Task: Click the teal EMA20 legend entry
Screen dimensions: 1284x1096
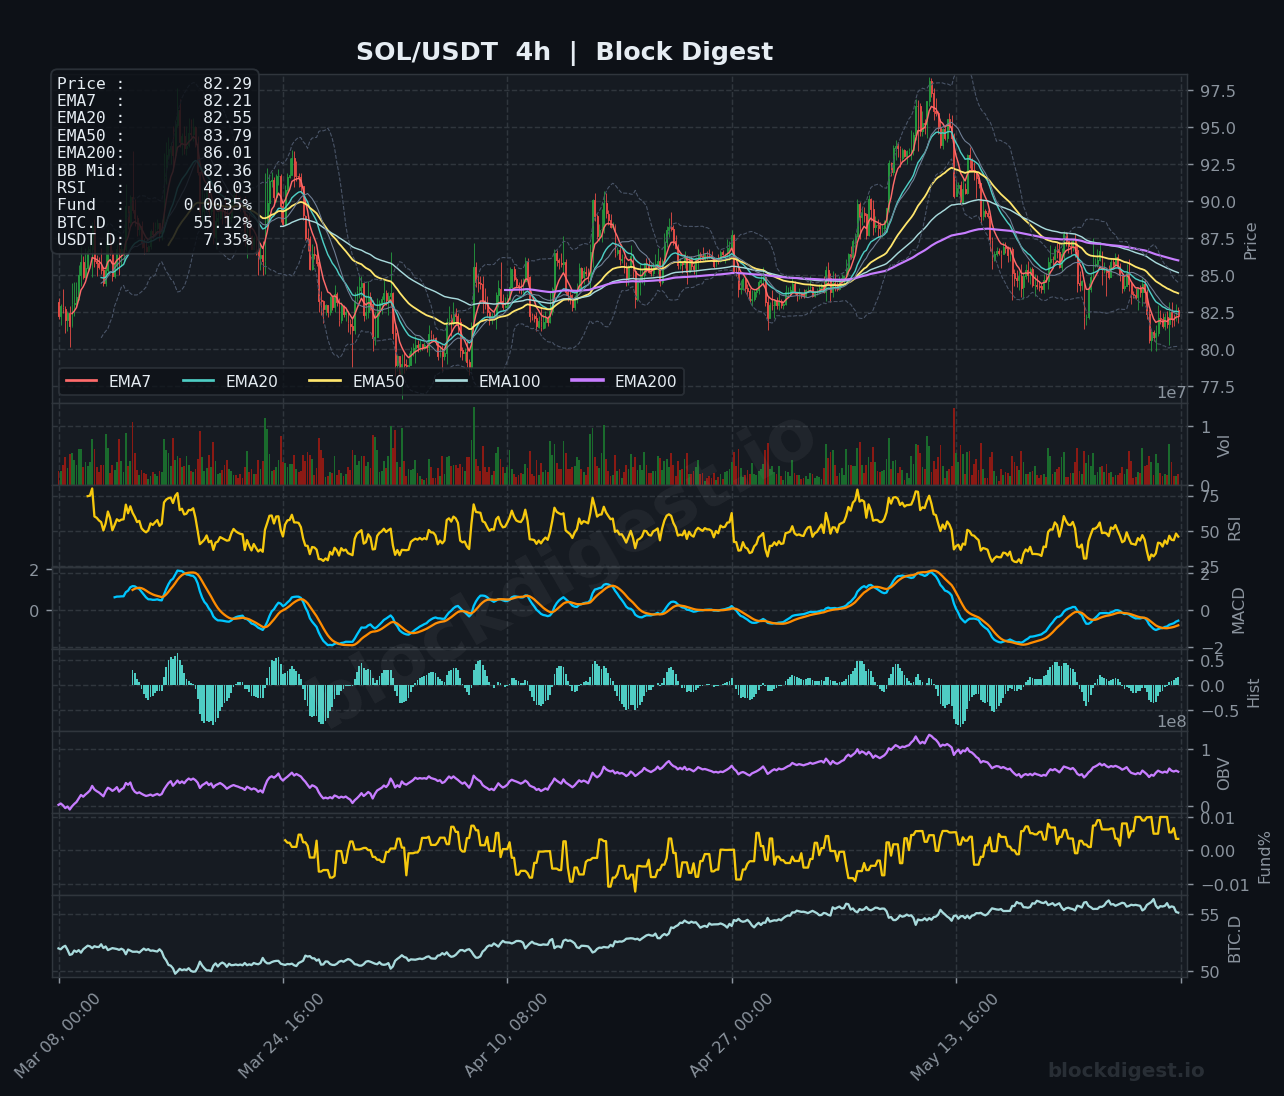Action: tap(229, 381)
